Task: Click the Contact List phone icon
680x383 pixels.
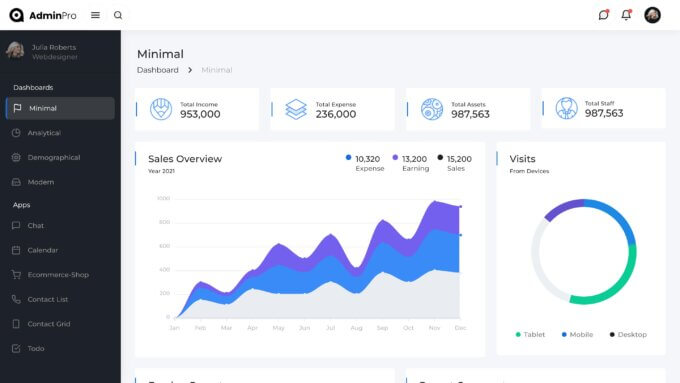Action: coord(16,299)
